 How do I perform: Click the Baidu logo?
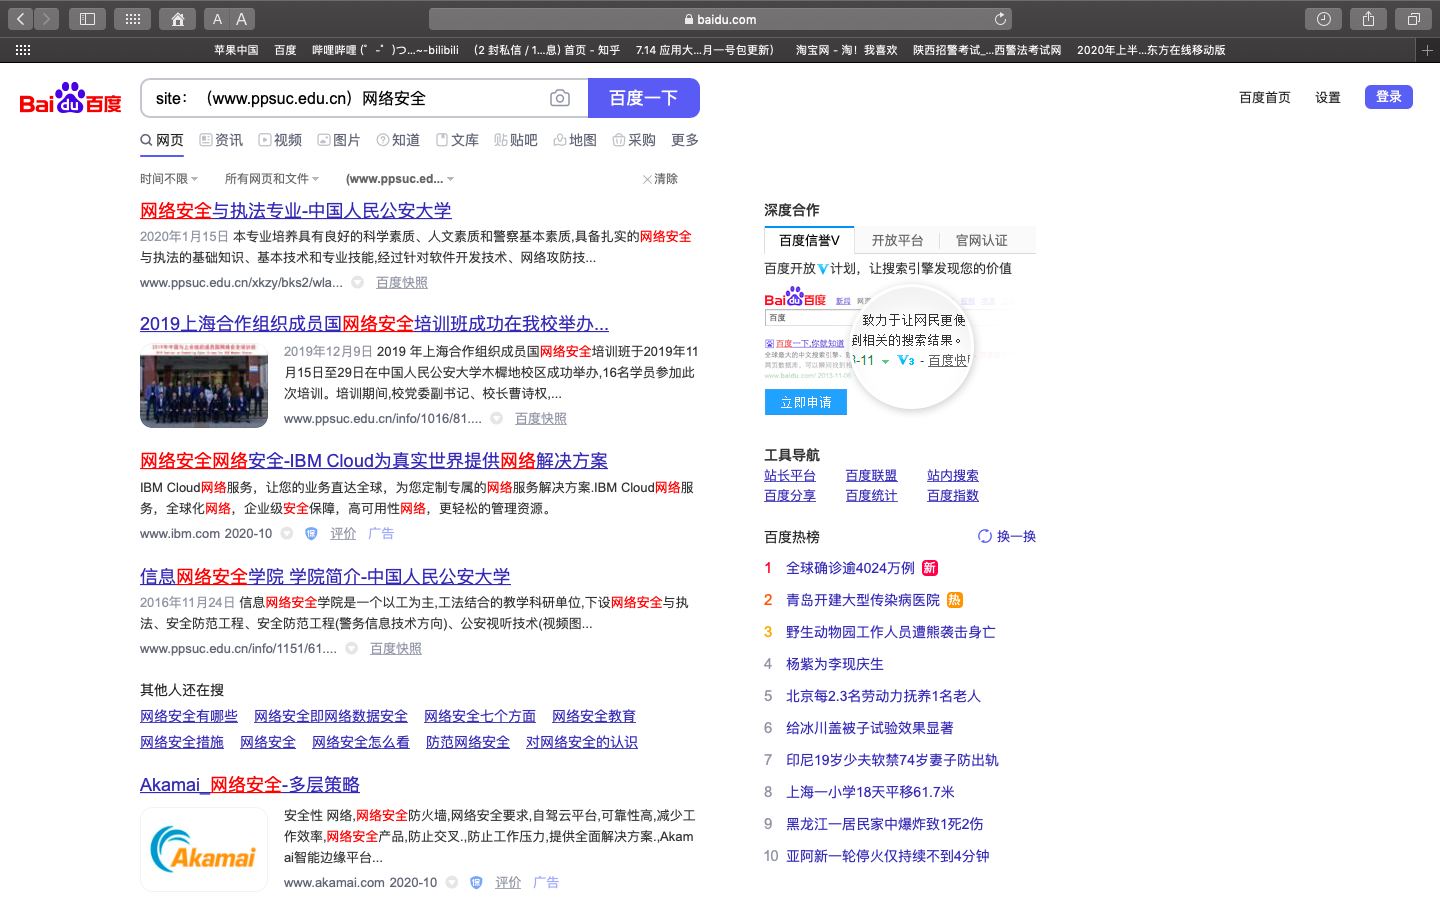pos(70,98)
